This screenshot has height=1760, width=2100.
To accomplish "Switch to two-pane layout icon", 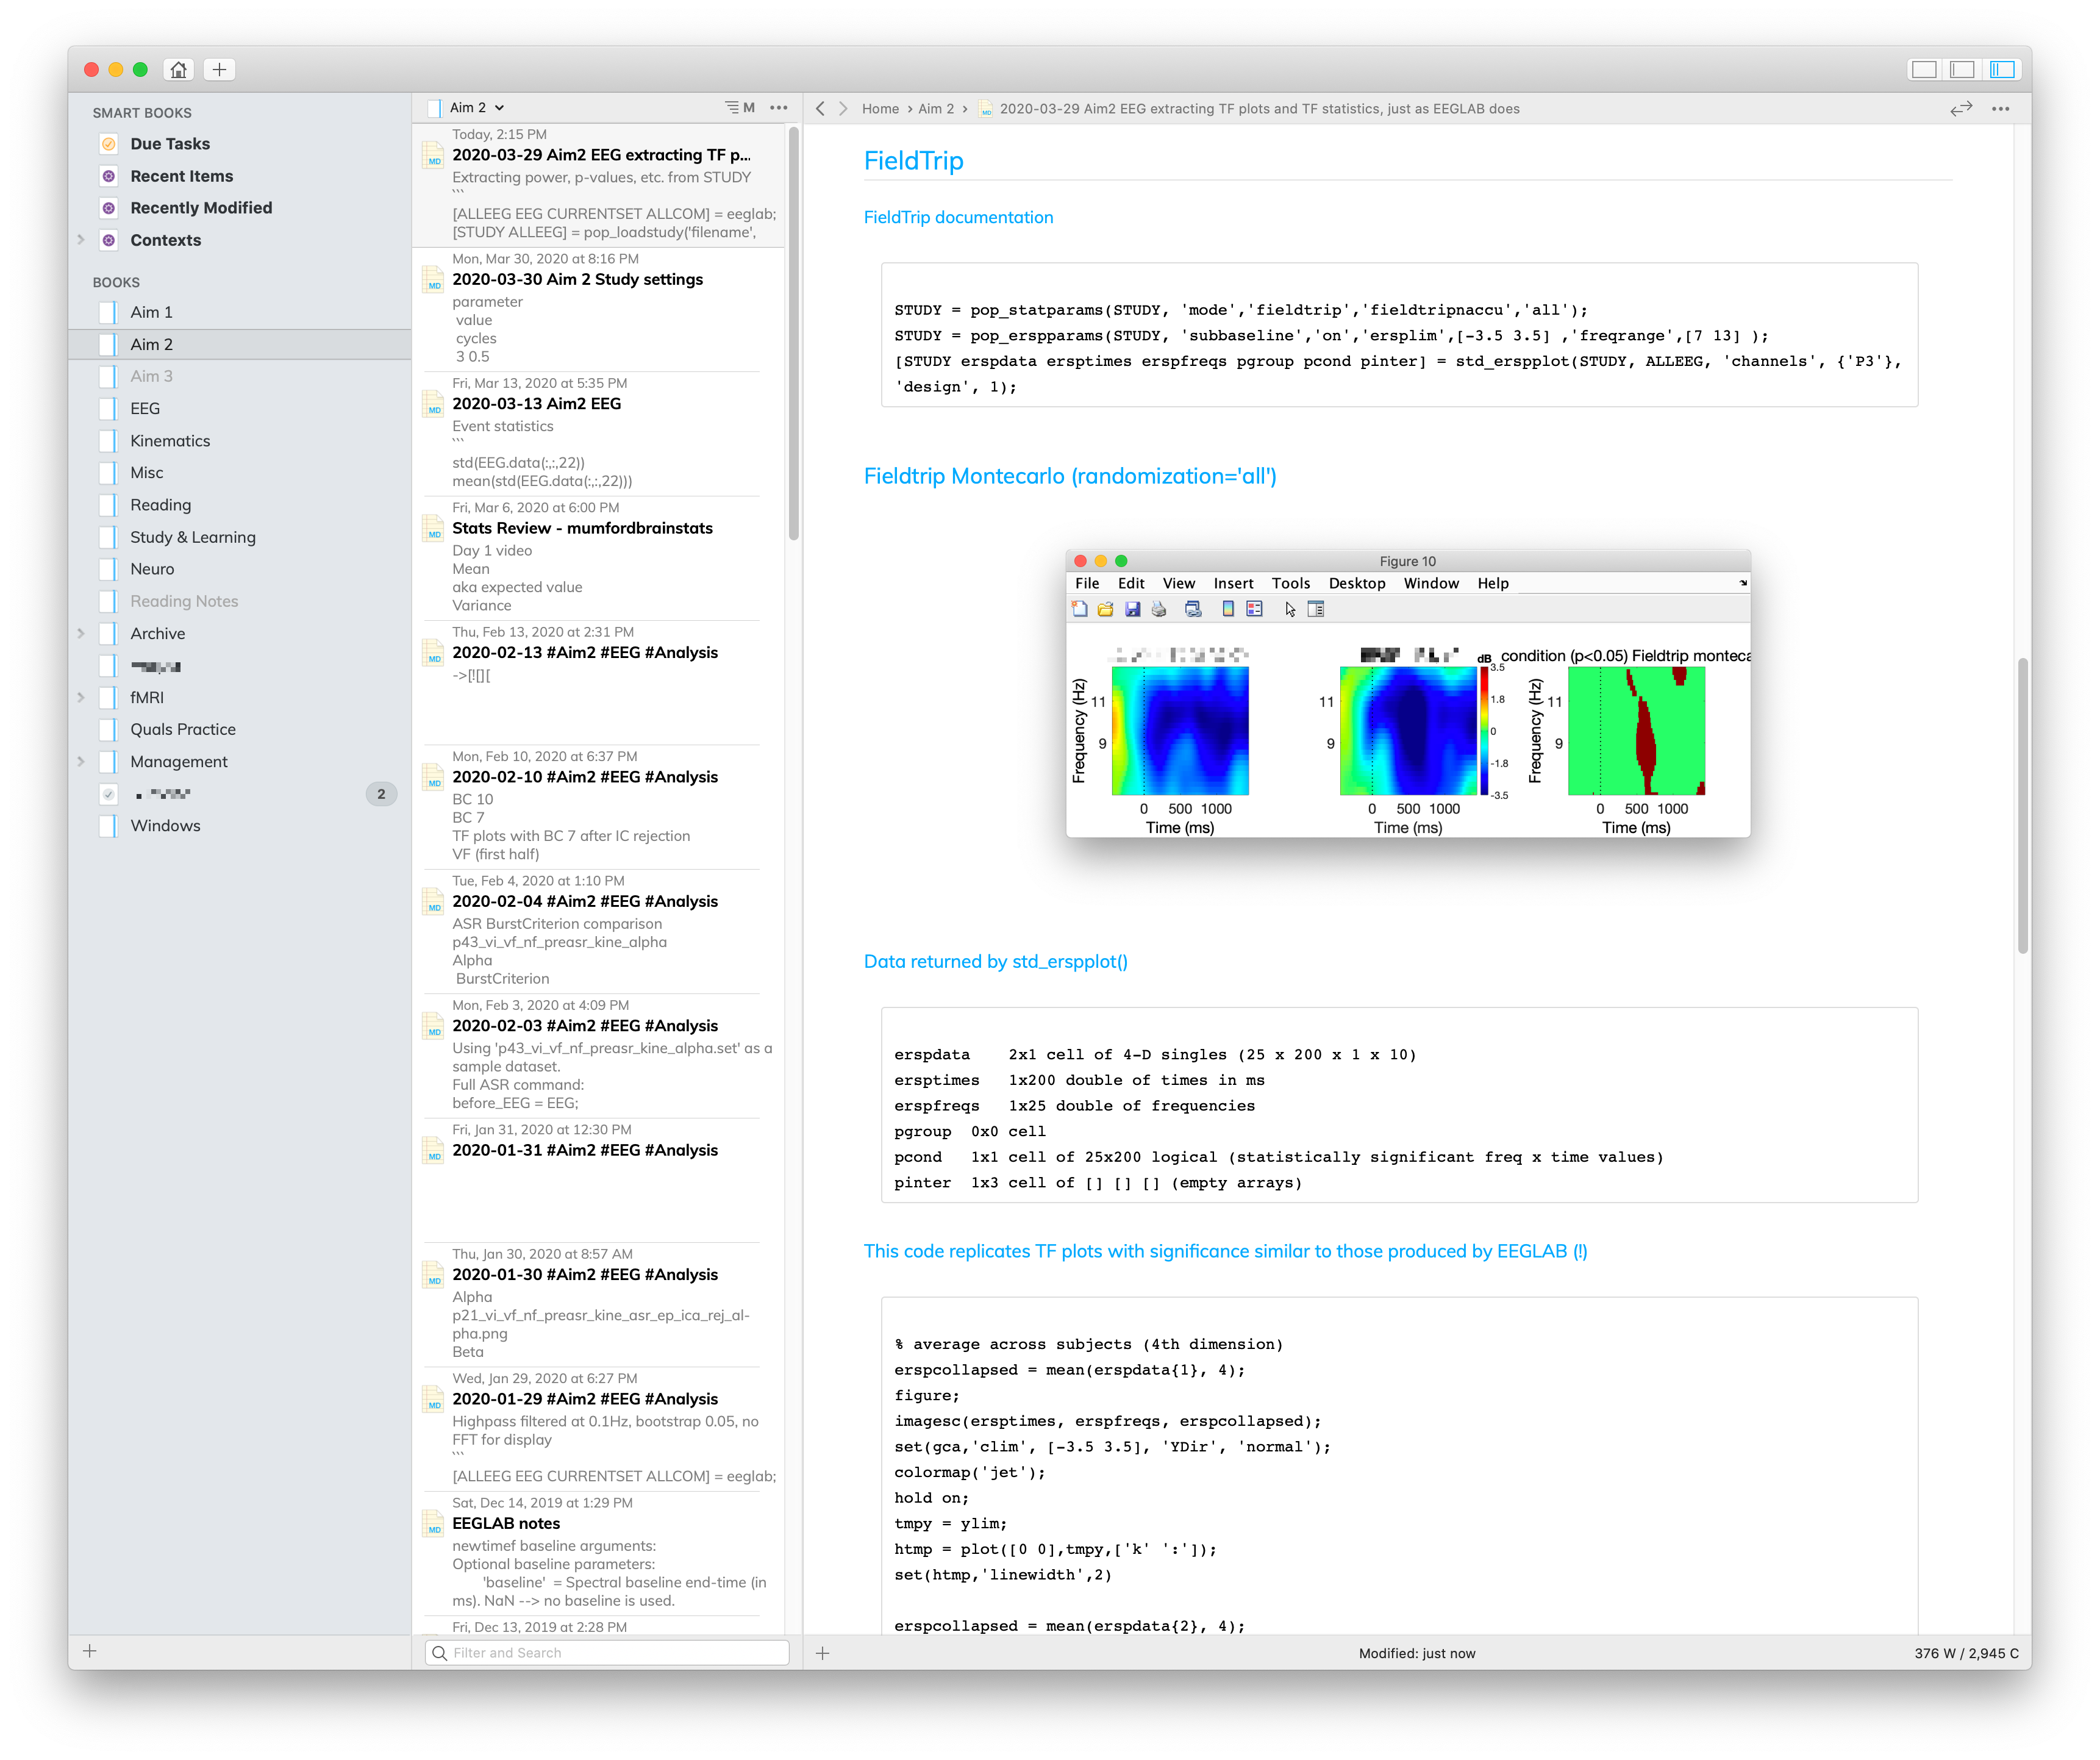I will (x=1962, y=69).
